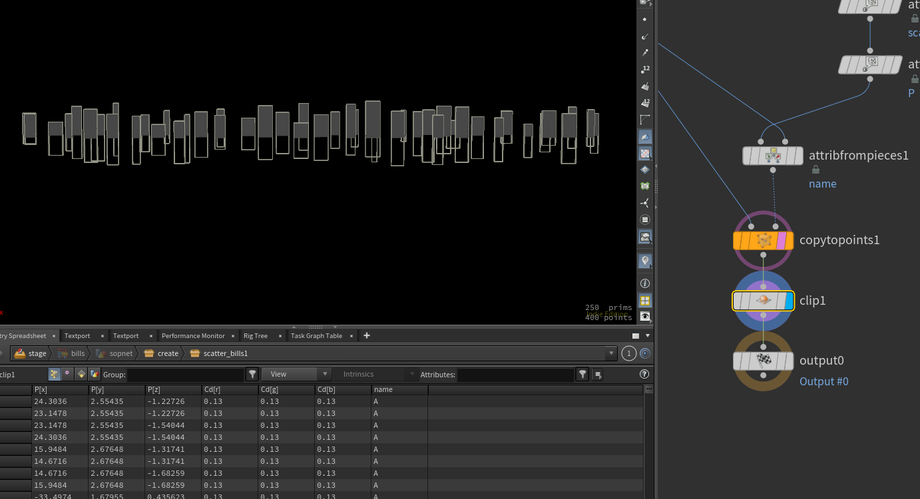
Task: Click the sopnet path breadcrumb
Action: [x=120, y=353]
